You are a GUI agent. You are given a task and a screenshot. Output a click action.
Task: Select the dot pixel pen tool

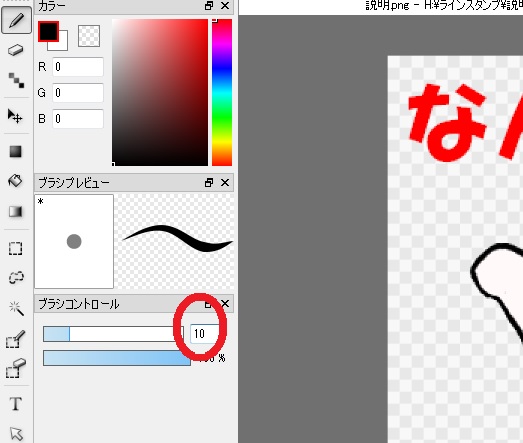coord(16,80)
